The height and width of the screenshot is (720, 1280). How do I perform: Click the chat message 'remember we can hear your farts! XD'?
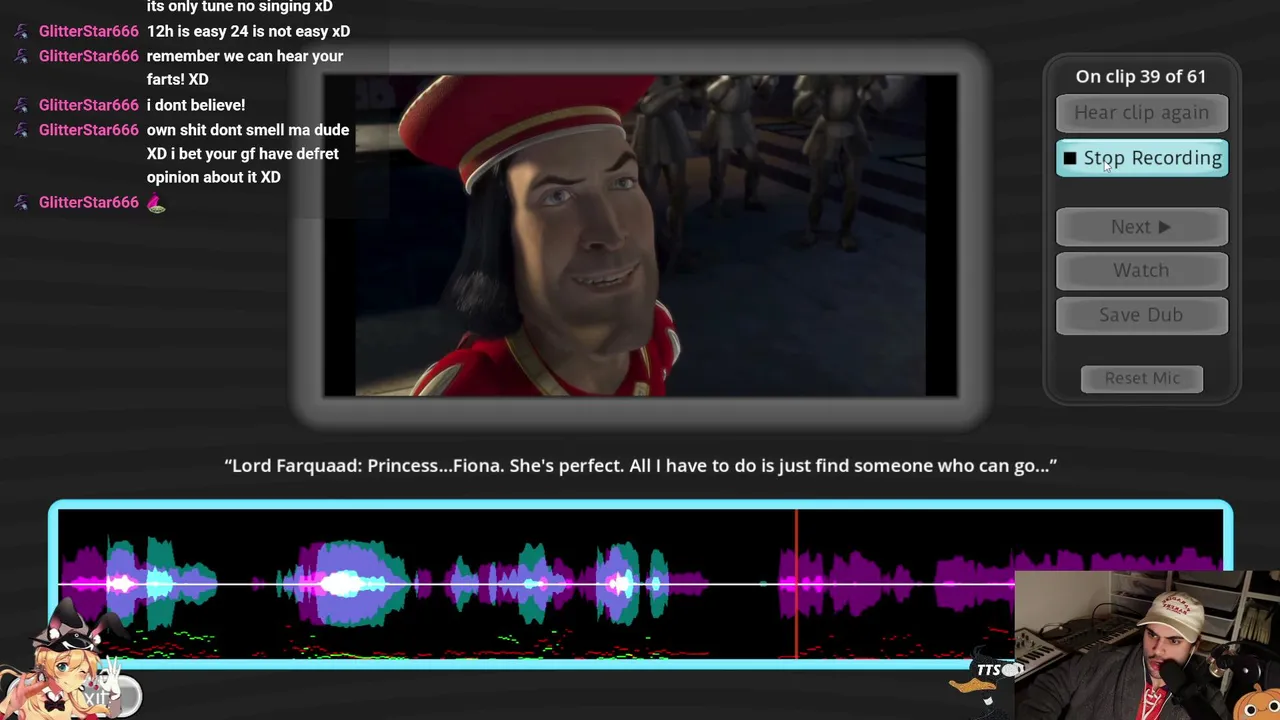245,67
